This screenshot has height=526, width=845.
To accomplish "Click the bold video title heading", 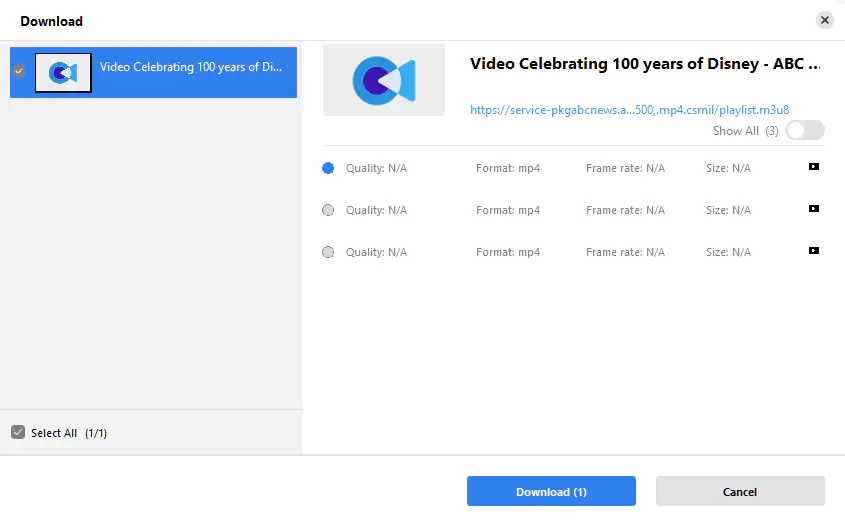I will [645, 64].
